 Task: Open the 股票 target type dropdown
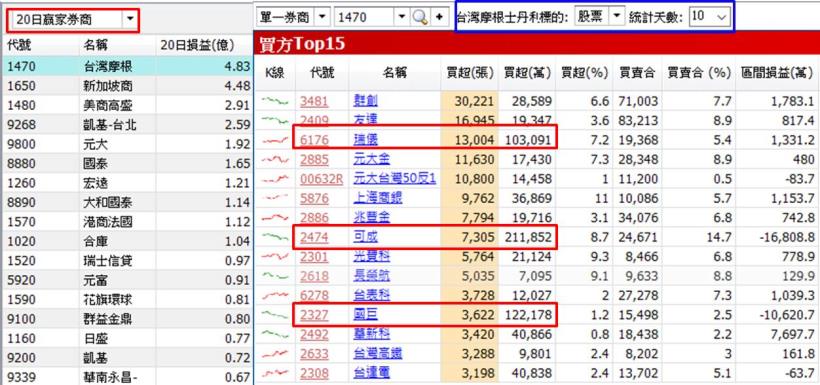point(618,16)
